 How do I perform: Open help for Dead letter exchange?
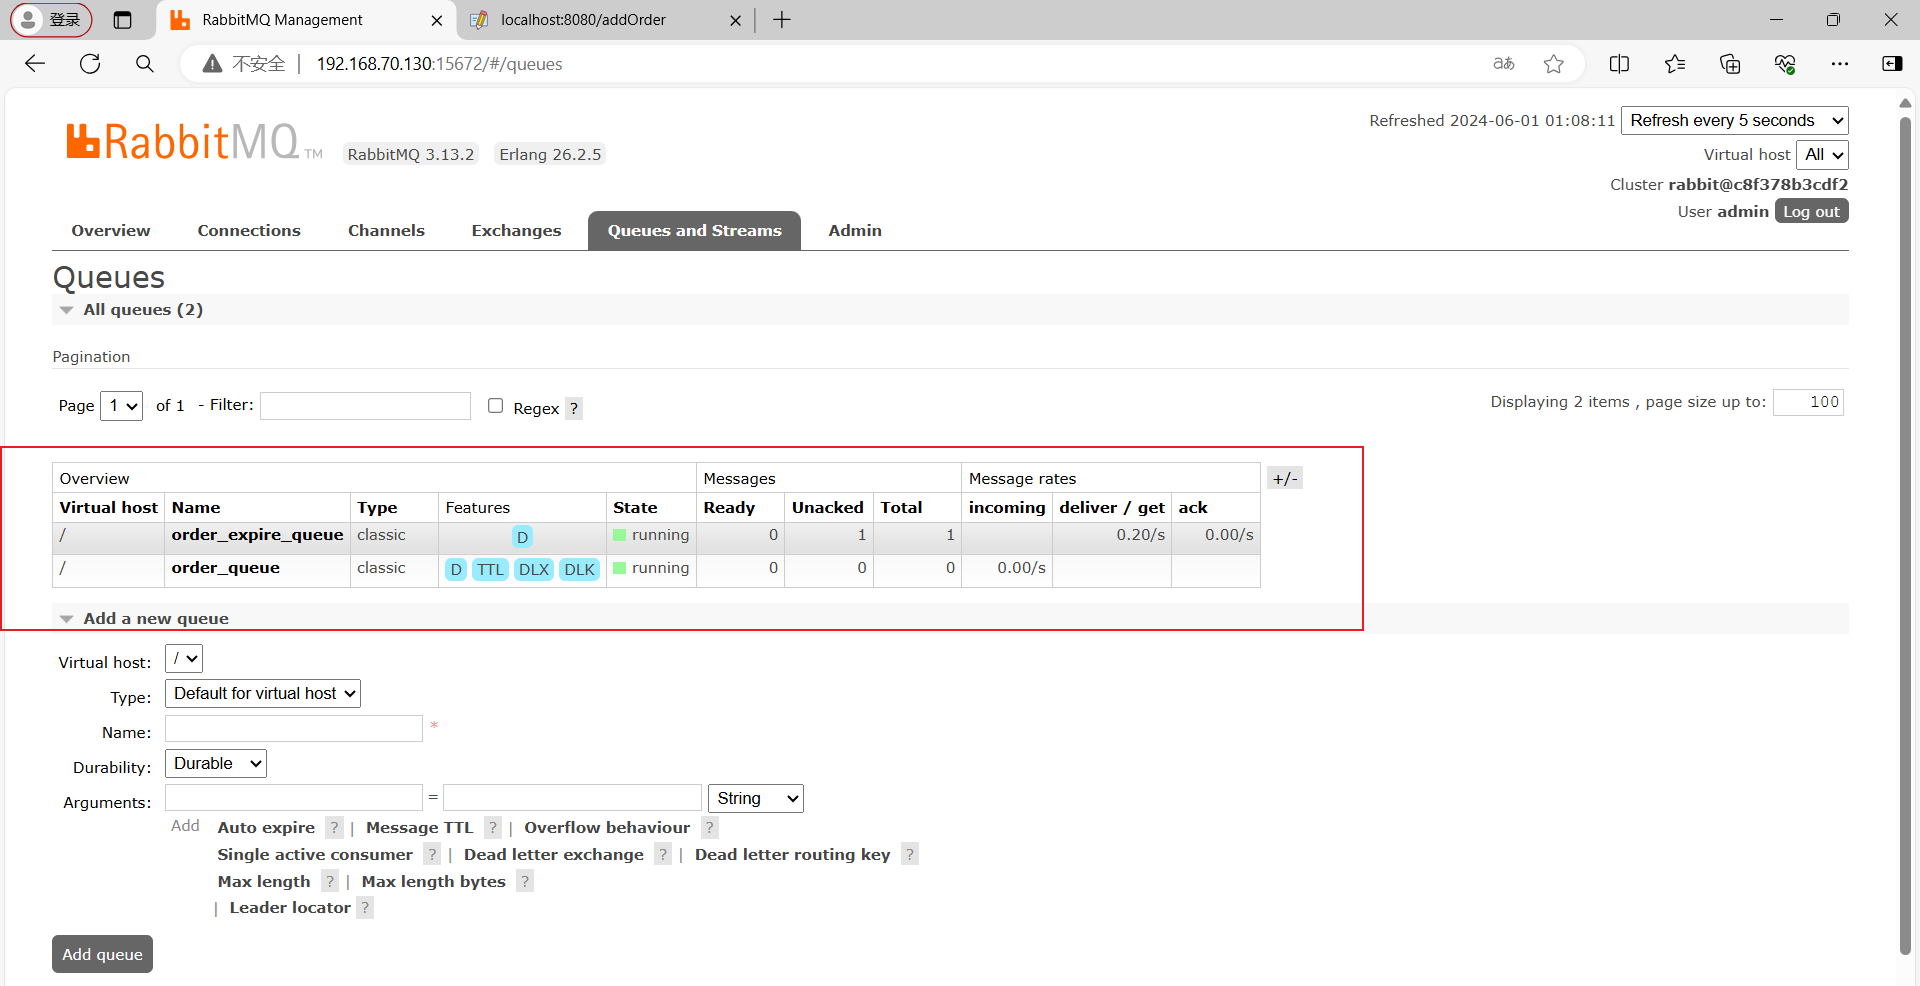663,854
